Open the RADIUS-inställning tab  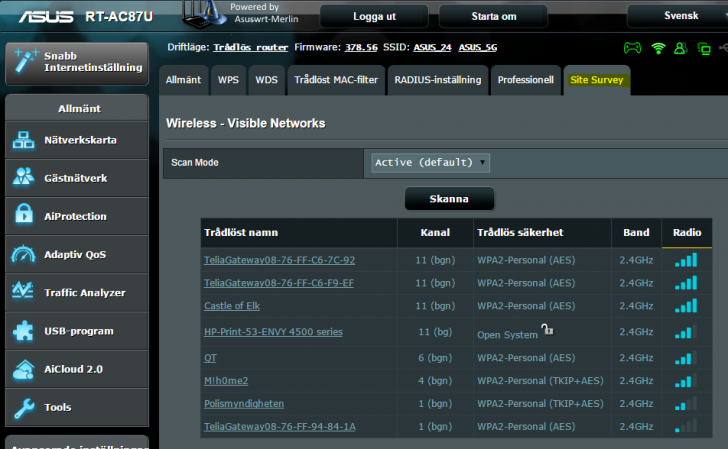(438, 80)
